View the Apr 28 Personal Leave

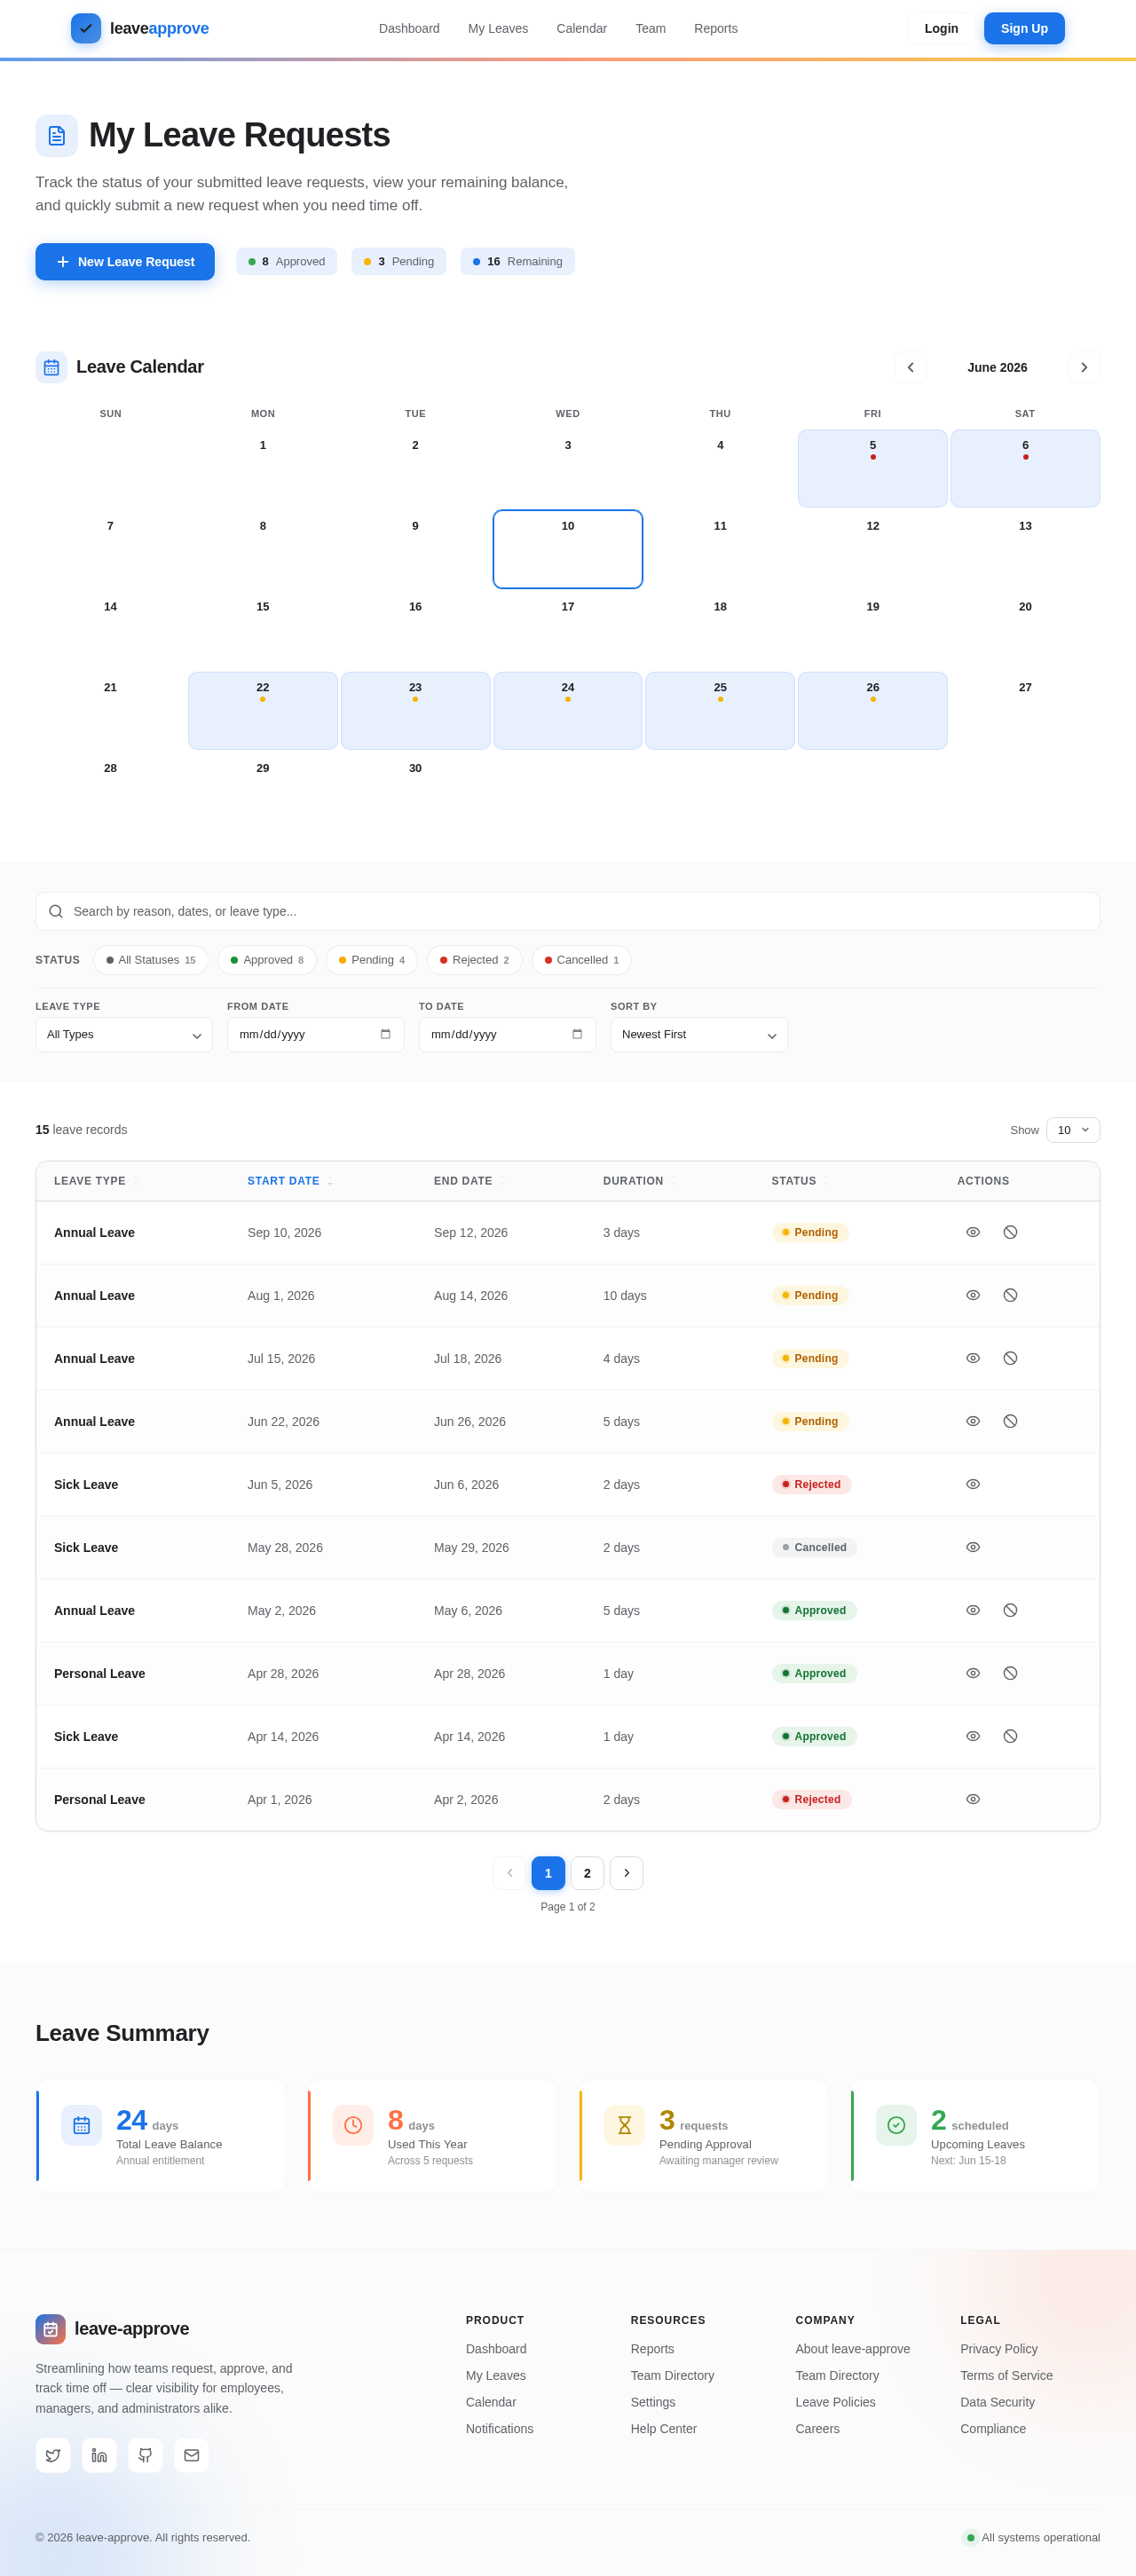click(973, 1673)
